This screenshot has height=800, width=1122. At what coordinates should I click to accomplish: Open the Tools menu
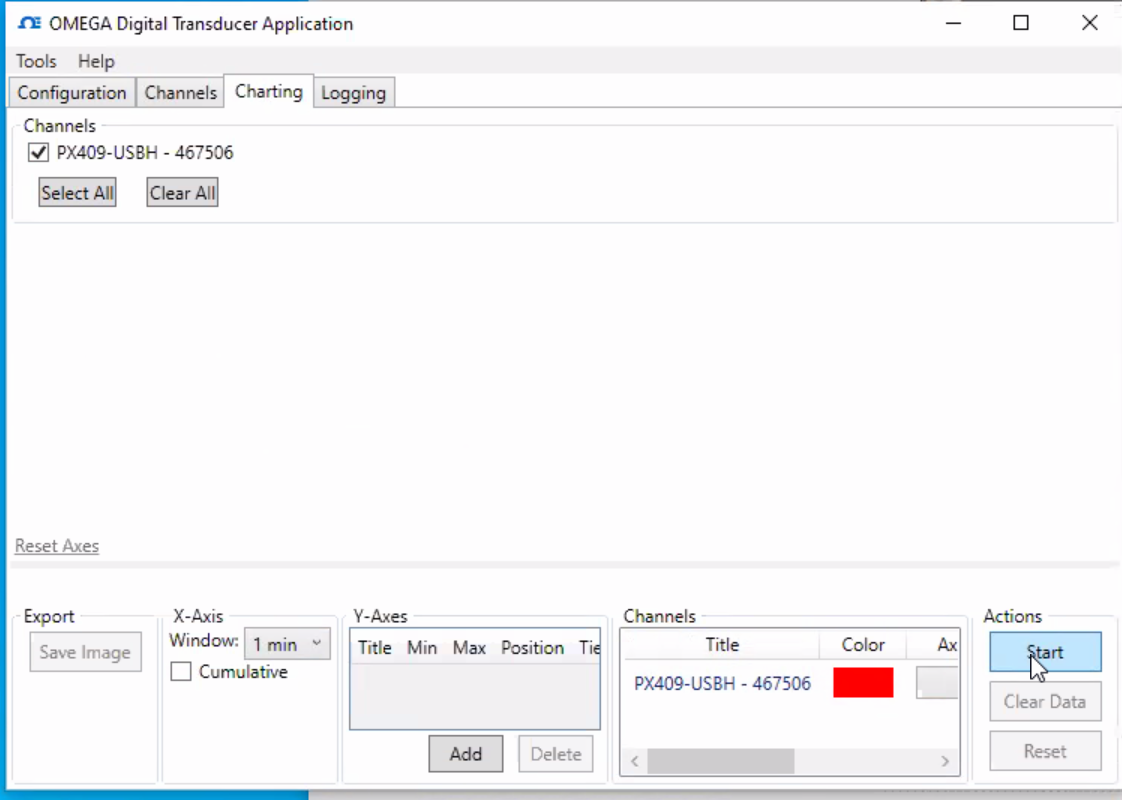(36, 62)
